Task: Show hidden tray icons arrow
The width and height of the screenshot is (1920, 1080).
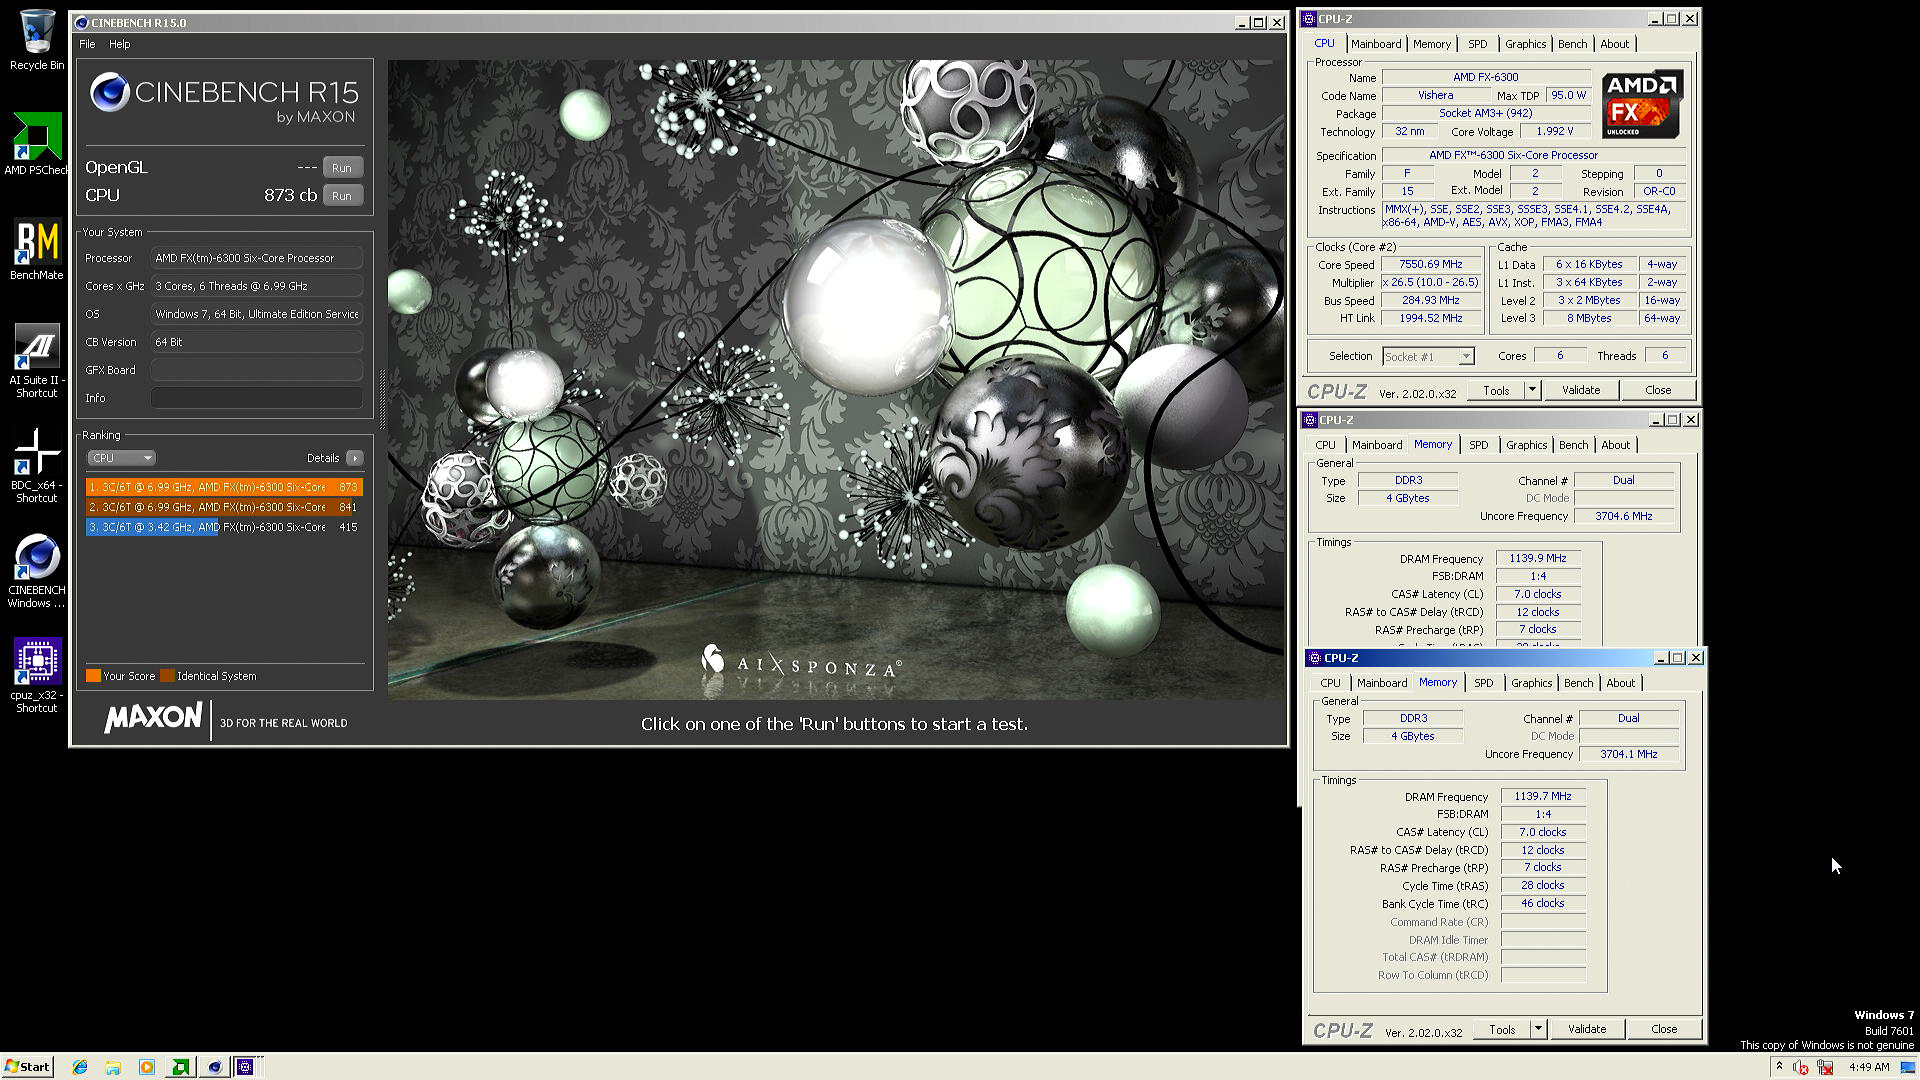Action: point(1779,1066)
